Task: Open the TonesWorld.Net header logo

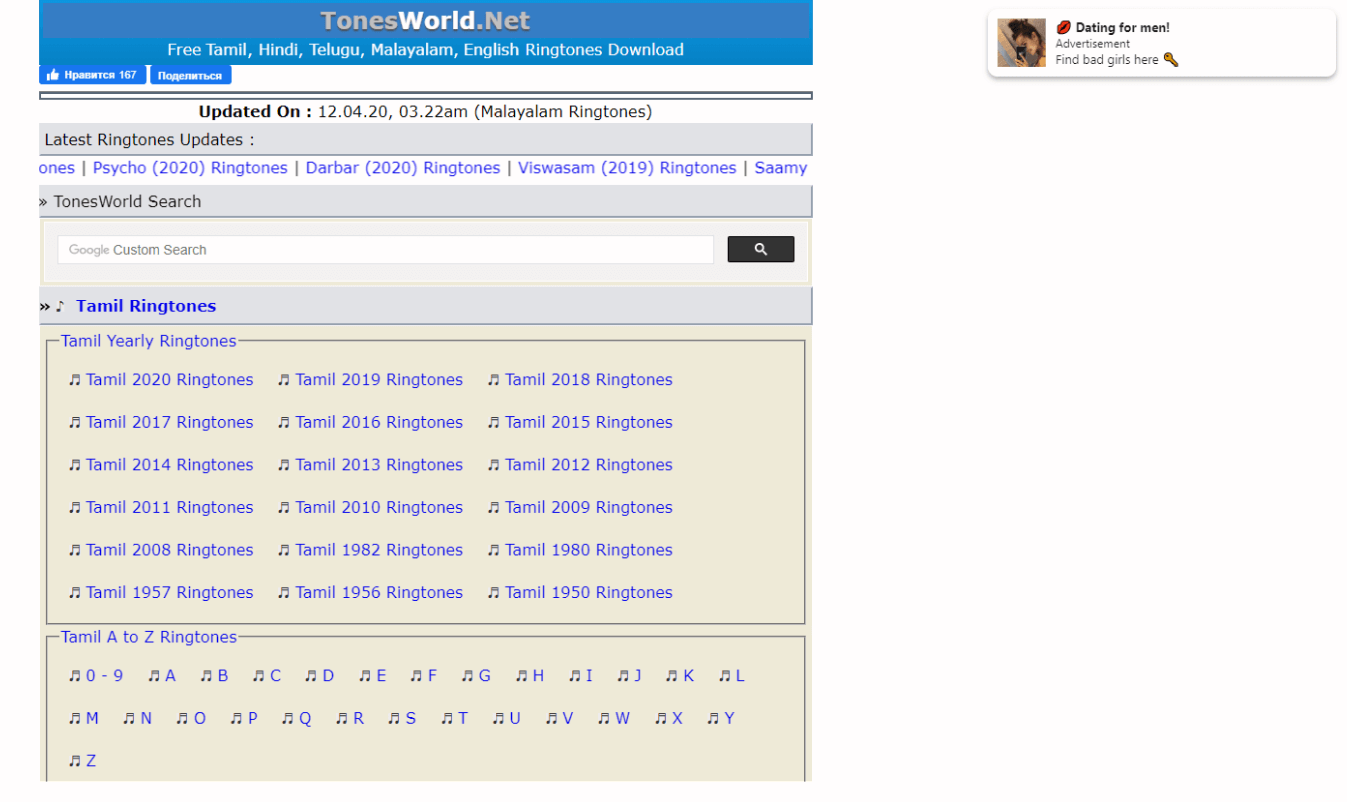Action: point(425,20)
